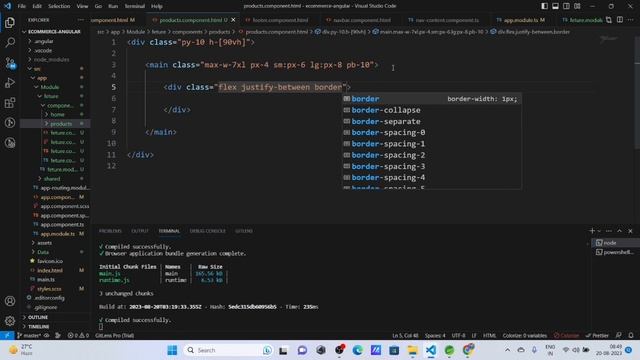Open Run and Debug view
The image size is (640, 360).
coord(10,83)
